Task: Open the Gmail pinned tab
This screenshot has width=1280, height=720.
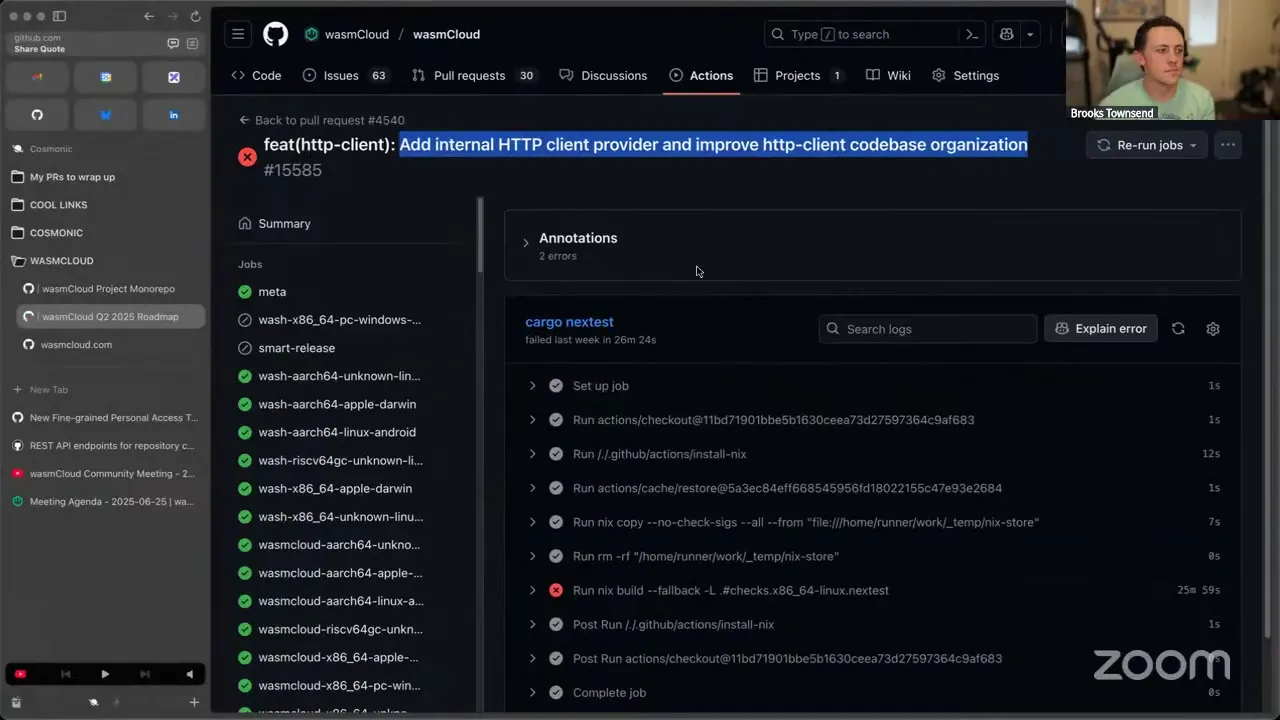Action: (37, 77)
